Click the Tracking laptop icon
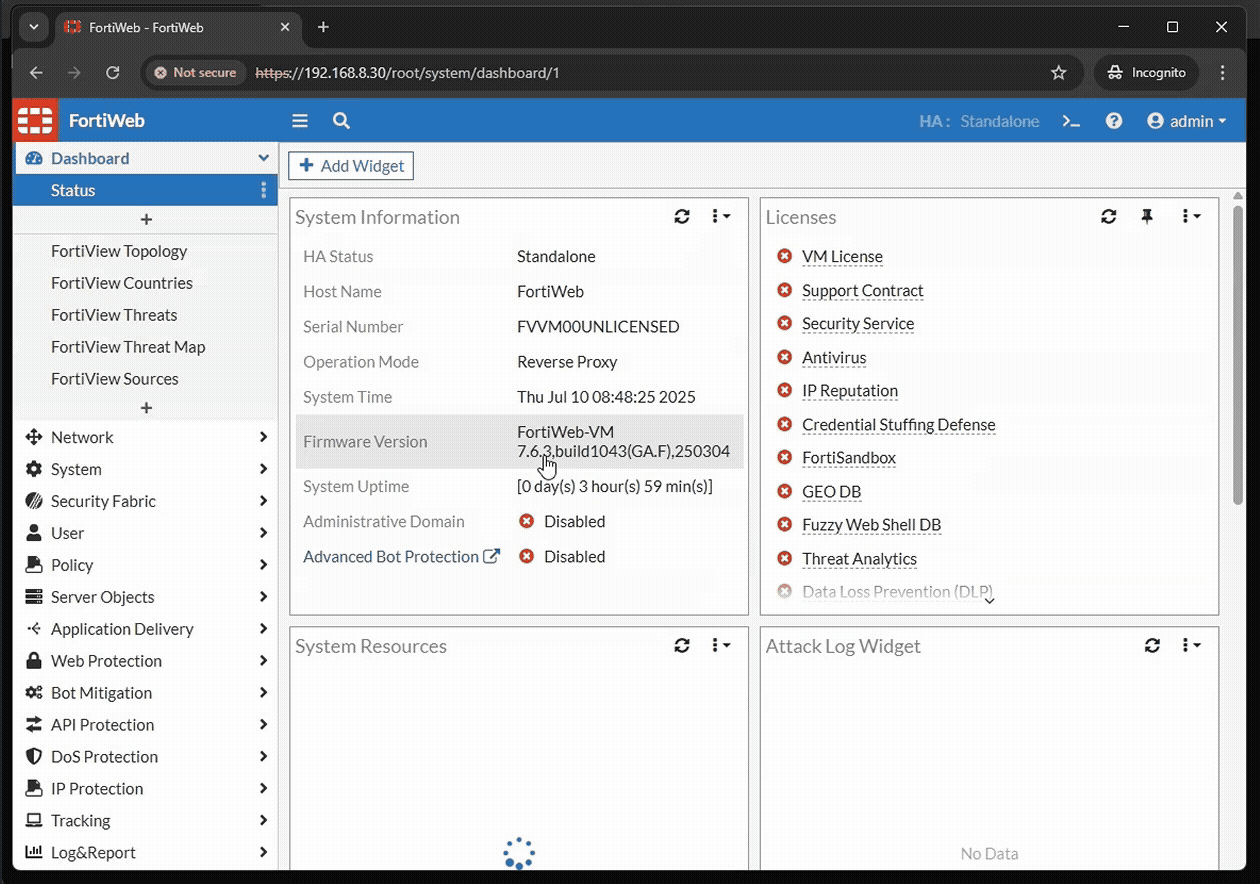The image size is (1260, 884). click(x=34, y=821)
